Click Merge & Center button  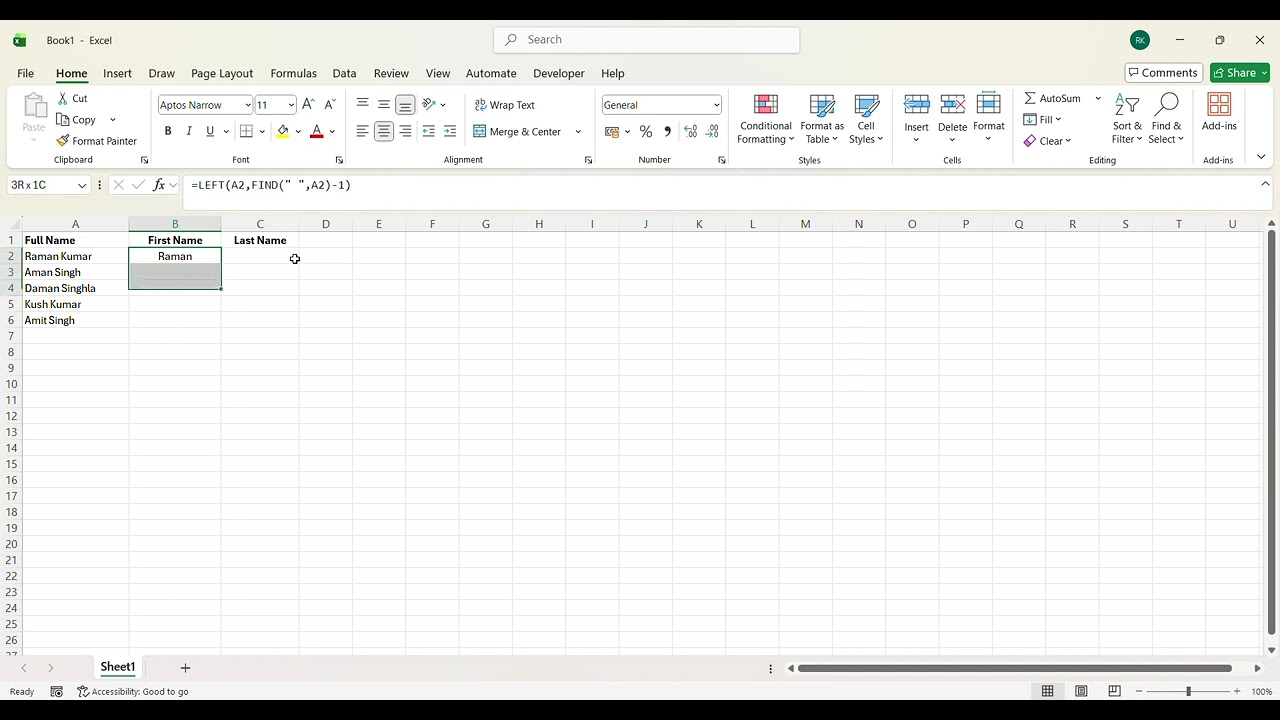517,131
